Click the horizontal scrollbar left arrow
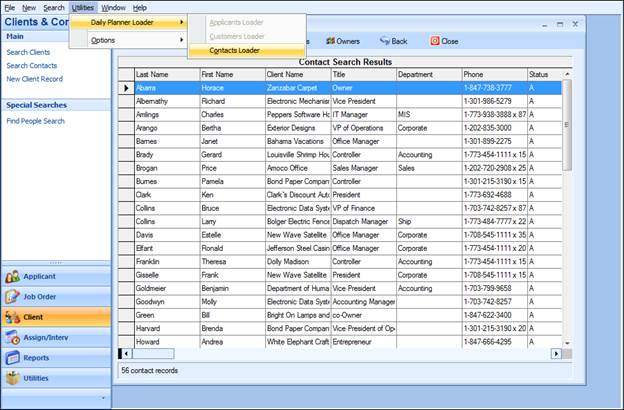The height and width of the screenshot is (410, 624). [x=126, y=353]
